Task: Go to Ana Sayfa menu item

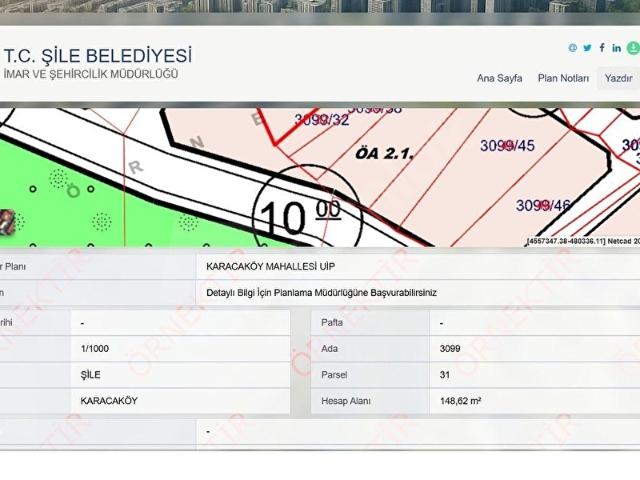Action: tap(500, 78)
